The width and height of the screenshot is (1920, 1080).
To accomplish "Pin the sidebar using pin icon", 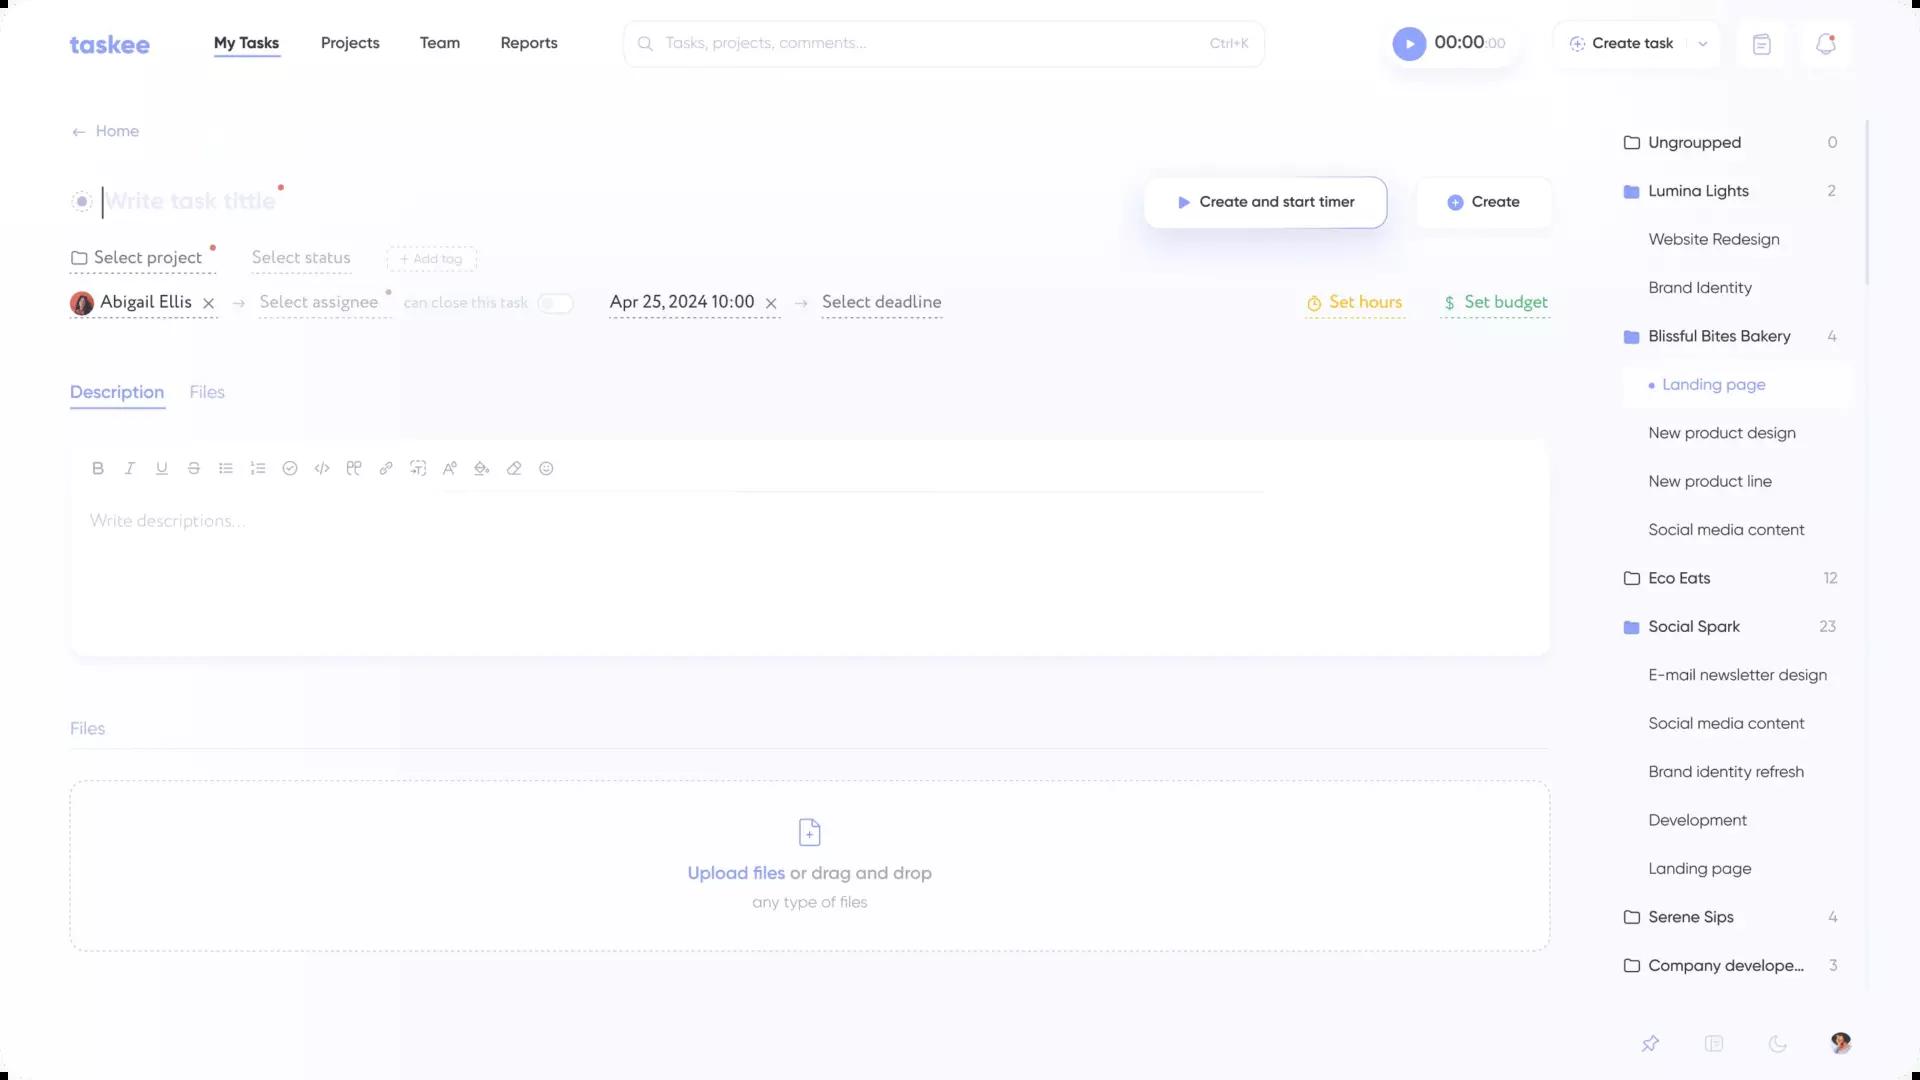I will coord(1650,1044).
